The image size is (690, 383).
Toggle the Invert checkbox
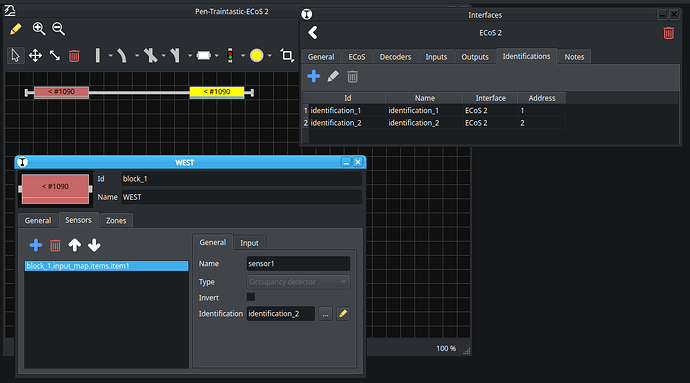coord(251,297)
